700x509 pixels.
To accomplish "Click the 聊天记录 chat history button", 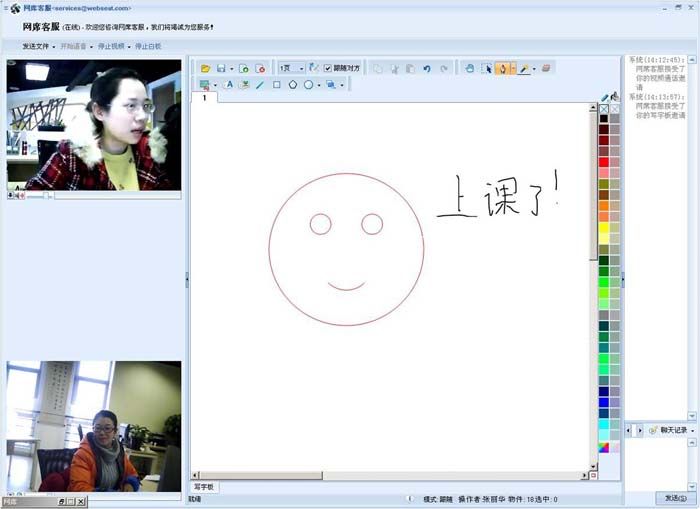I will tap(670, 430).
